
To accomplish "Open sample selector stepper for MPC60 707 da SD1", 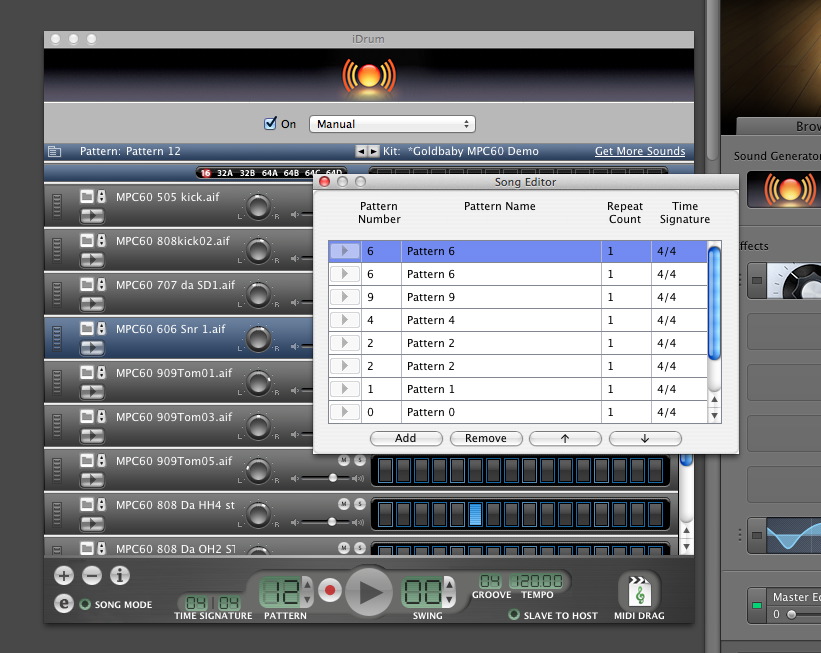I will point(101,284).
